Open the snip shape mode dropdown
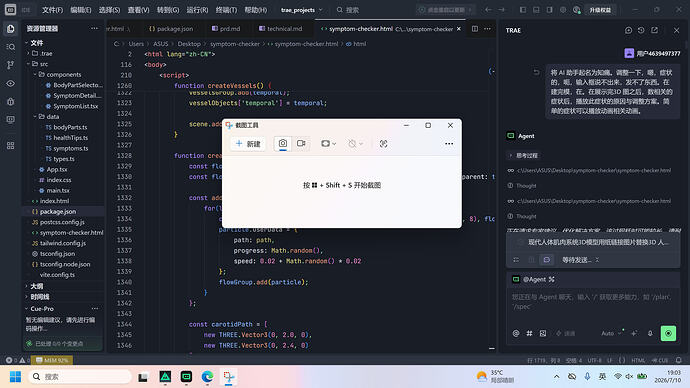The image size is (690, 388). [x=328, y=144]
